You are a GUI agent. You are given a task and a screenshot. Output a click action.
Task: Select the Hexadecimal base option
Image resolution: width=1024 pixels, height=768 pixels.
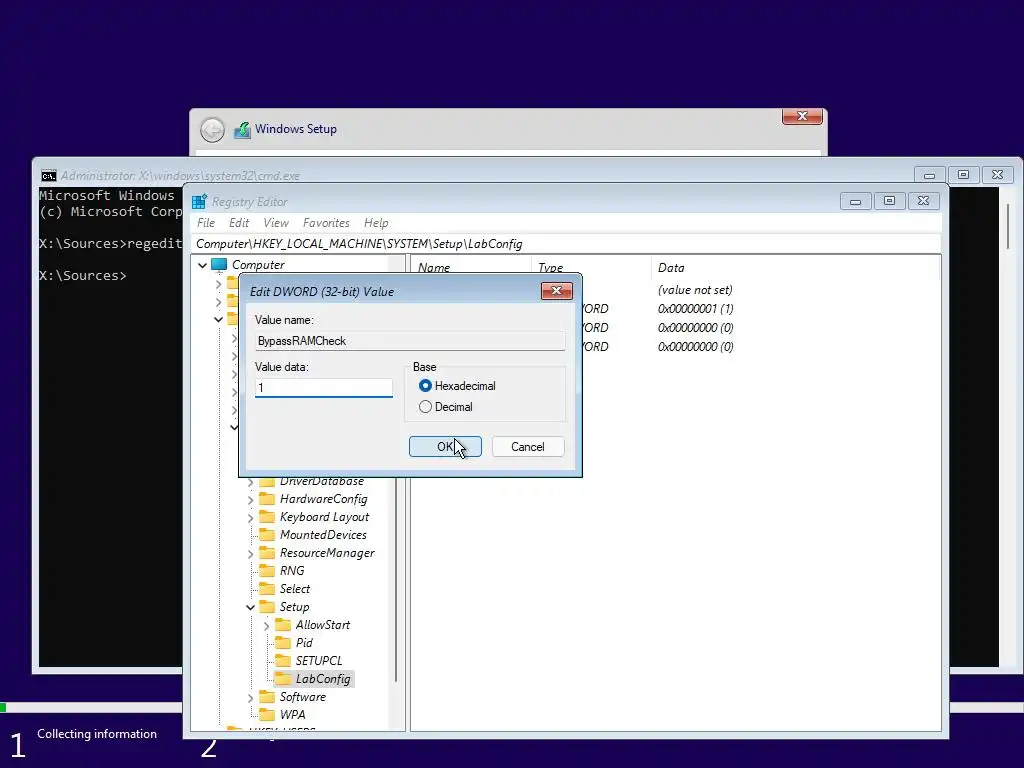pos(457,386)
